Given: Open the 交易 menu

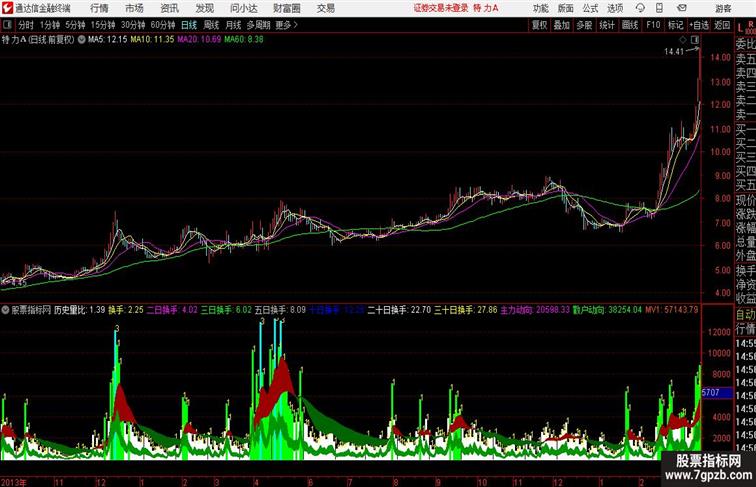Looking at the screenshot, I should [x=325, y=8].
